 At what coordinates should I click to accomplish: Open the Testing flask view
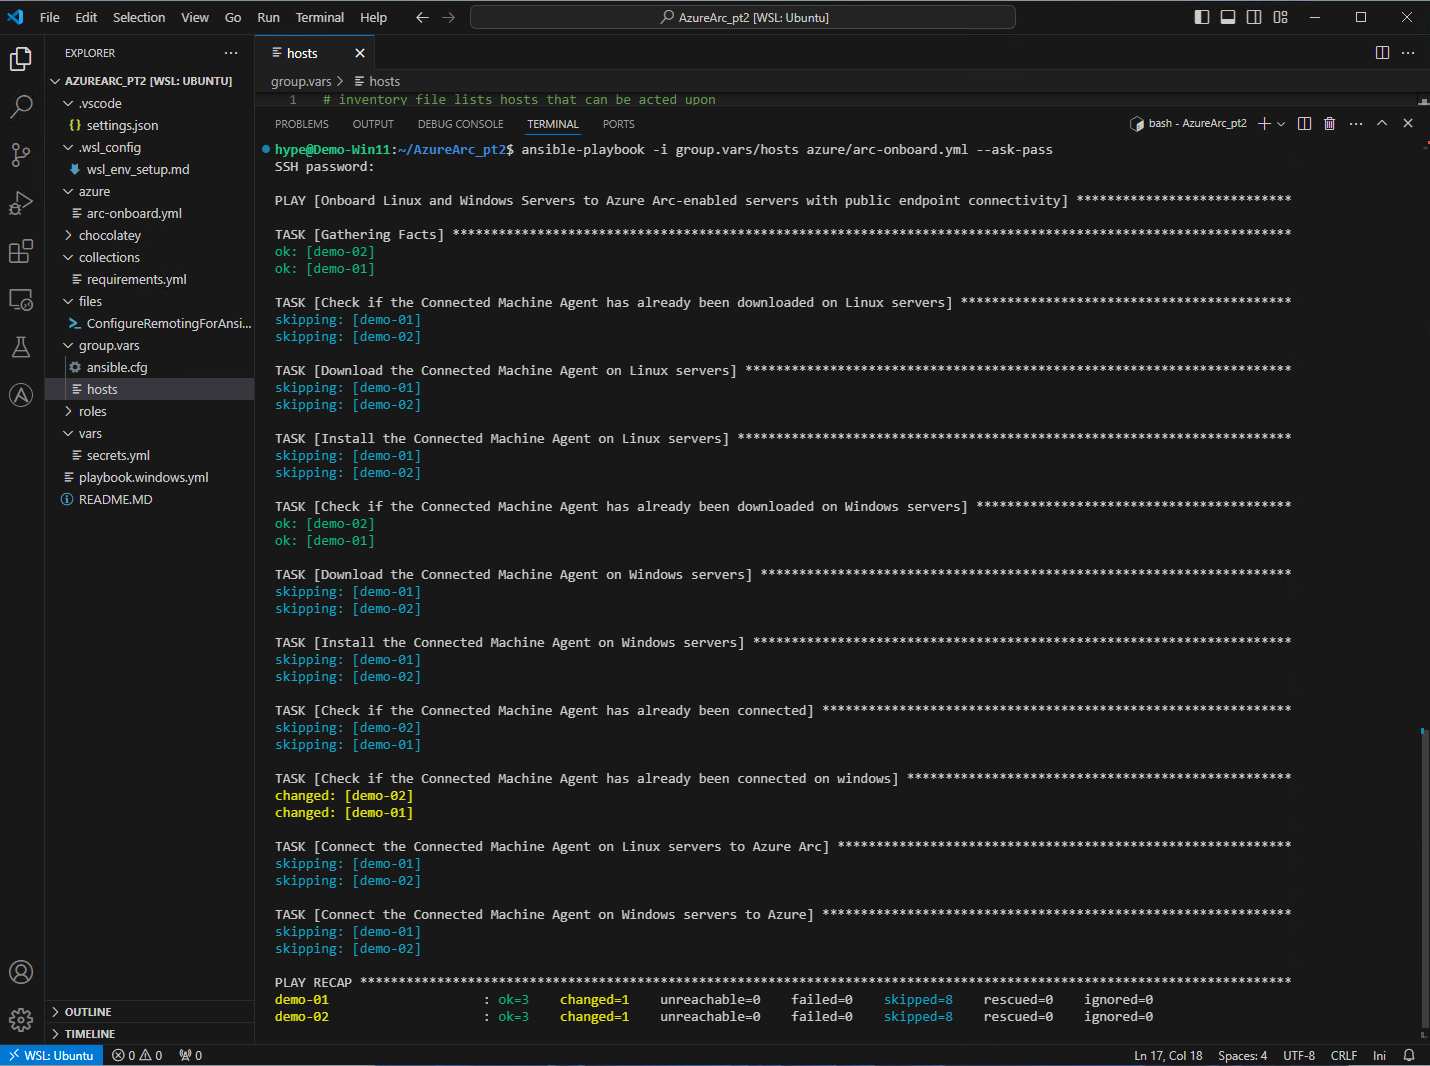click(21, 347)
